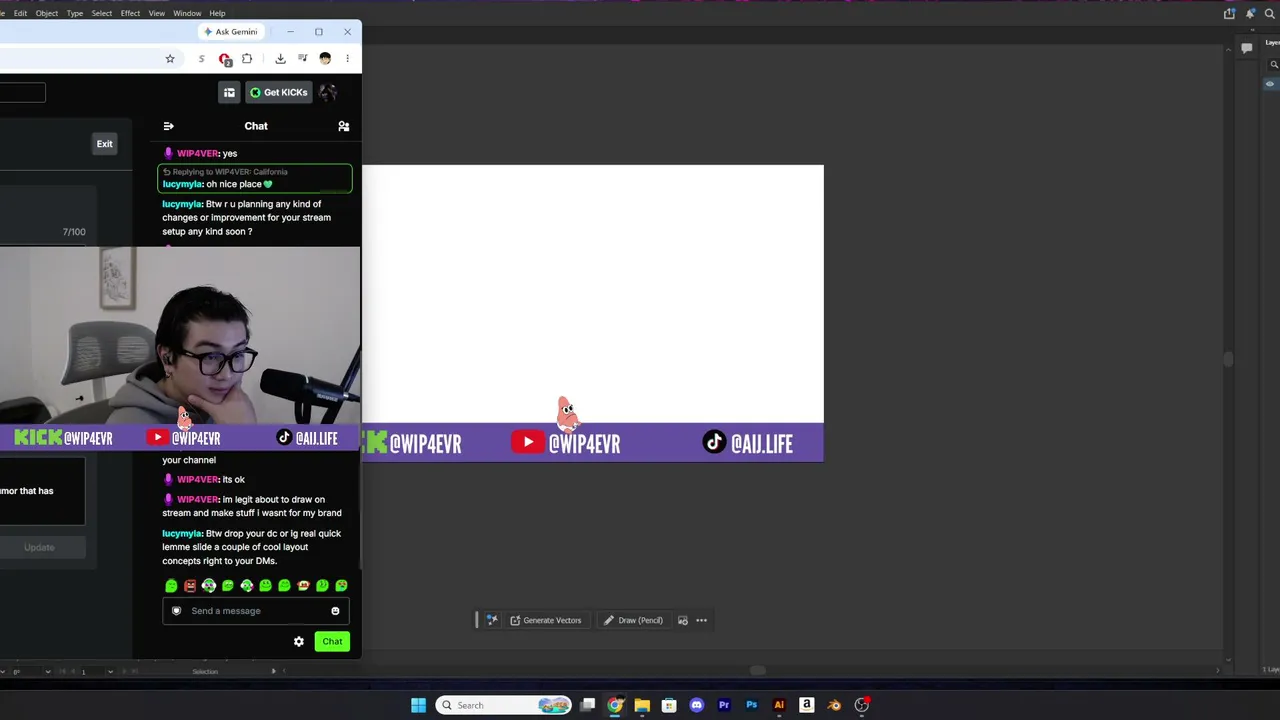
Task: Open the View menu in Illustrator
Action: (157, 13)
